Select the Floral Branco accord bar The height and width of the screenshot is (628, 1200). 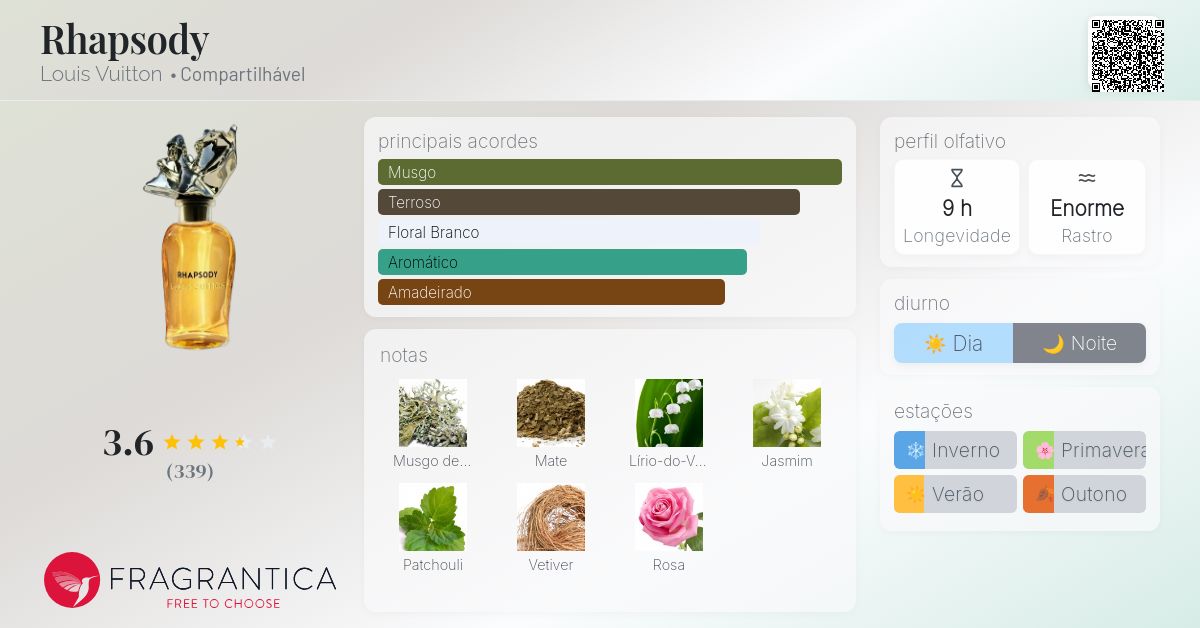pos(569,232)
